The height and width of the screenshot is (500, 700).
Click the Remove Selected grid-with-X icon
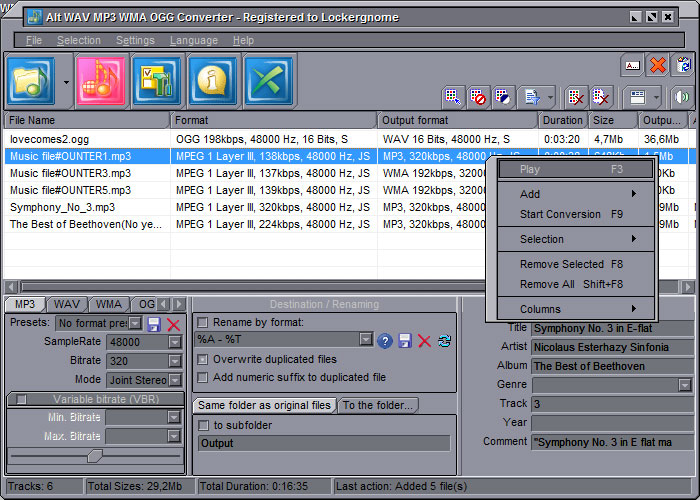[575, 97]
